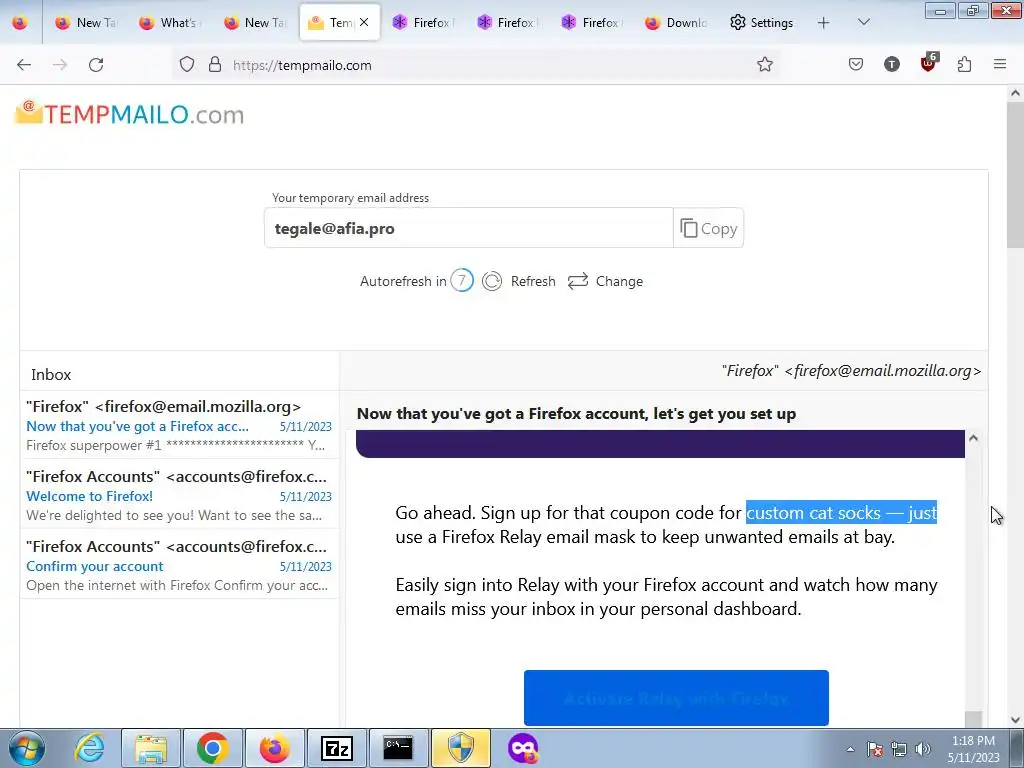Open 7-Zip from the taskbar

336,748
